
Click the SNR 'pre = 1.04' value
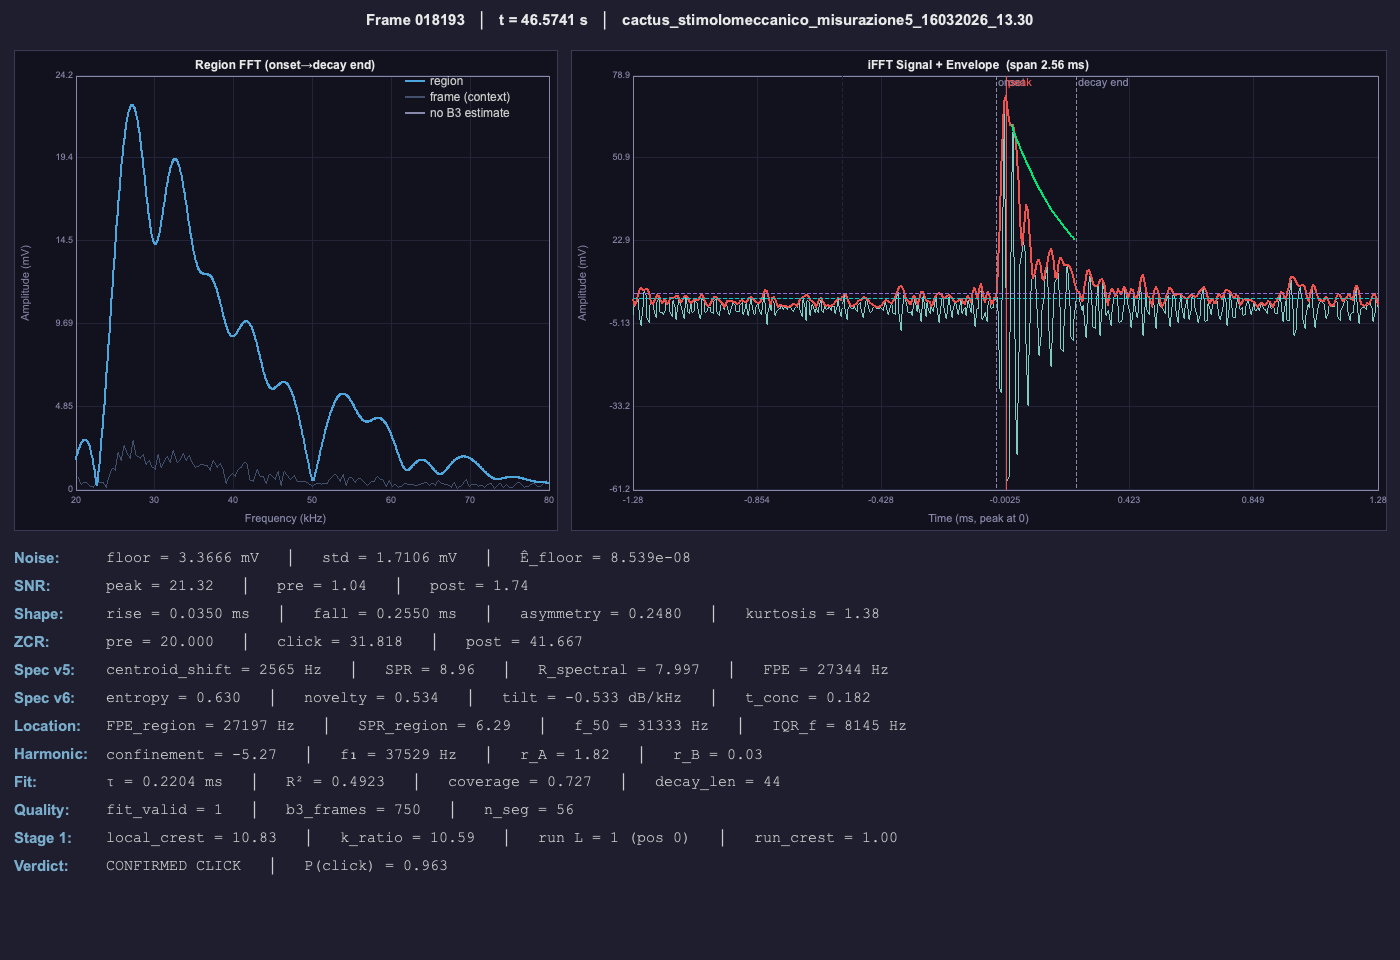(x=322, y=586)
